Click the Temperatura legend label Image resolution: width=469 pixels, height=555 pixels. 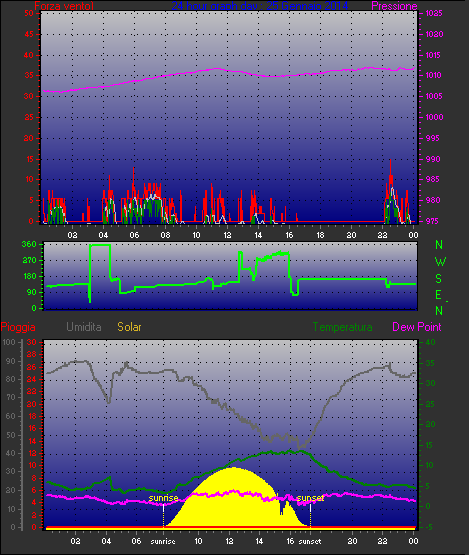tap(342, 327)
